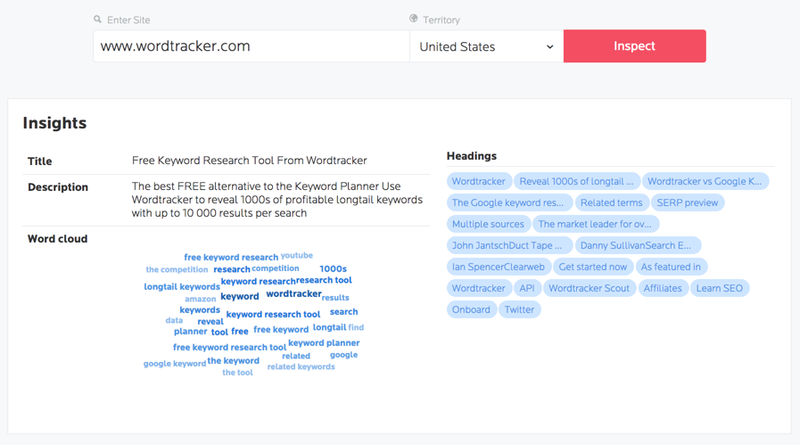Click 'keyword planner' in the word cloud
The height and width of the screenshot is (445, 800).
click(324, 343)
